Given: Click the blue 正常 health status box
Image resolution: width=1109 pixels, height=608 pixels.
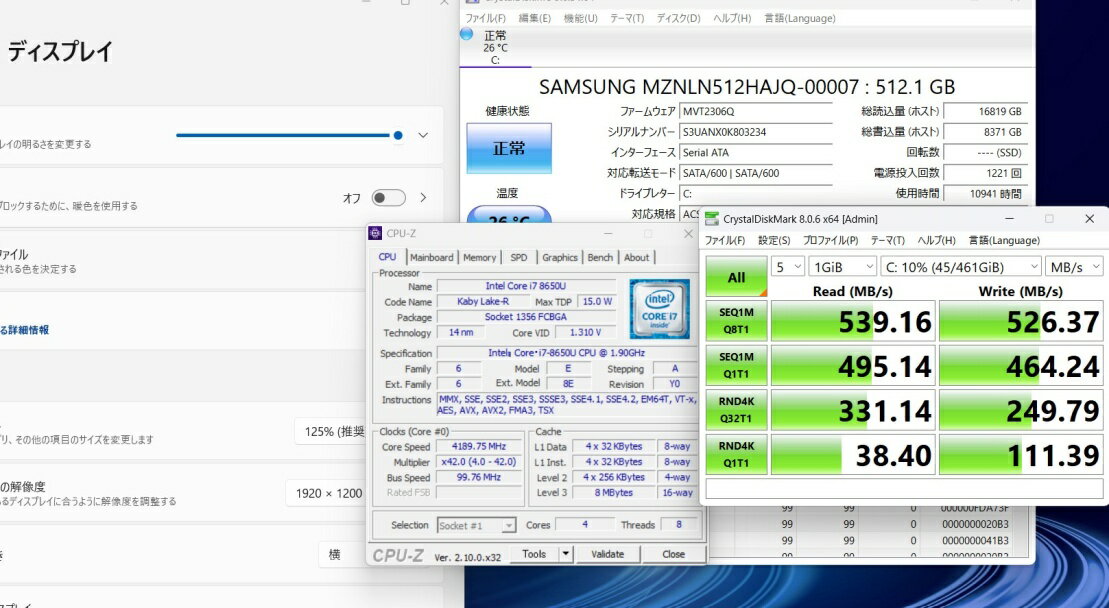Looking at the screenshot, I should tap(508, 148).
